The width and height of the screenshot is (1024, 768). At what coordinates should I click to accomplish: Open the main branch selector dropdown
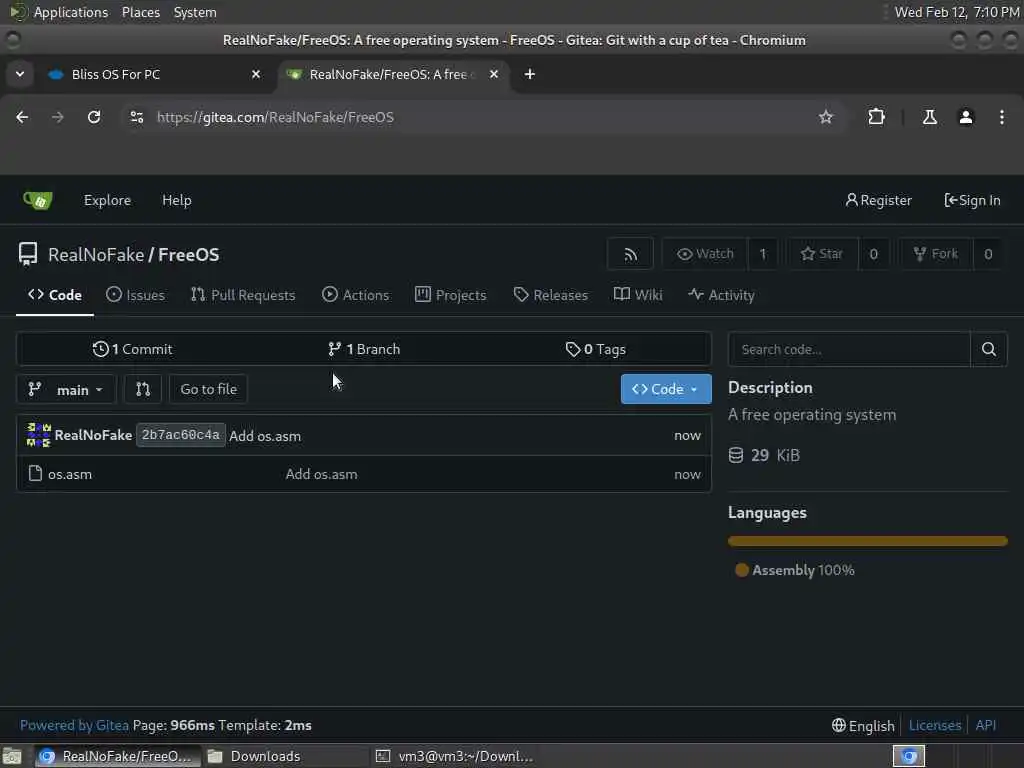[x=67, y=389]
